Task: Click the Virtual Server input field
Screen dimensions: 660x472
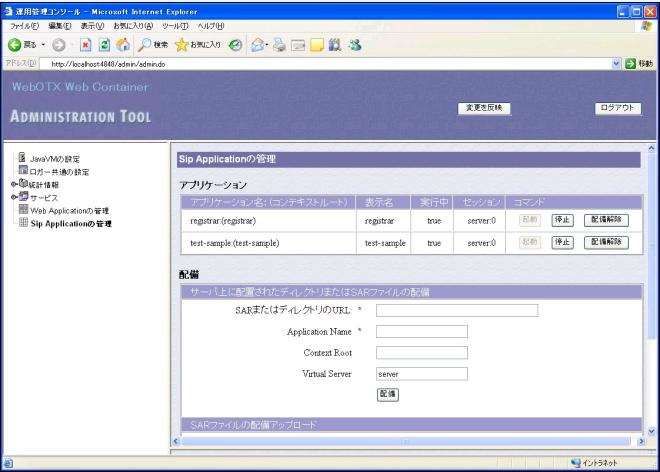Action: click(422, 373)
